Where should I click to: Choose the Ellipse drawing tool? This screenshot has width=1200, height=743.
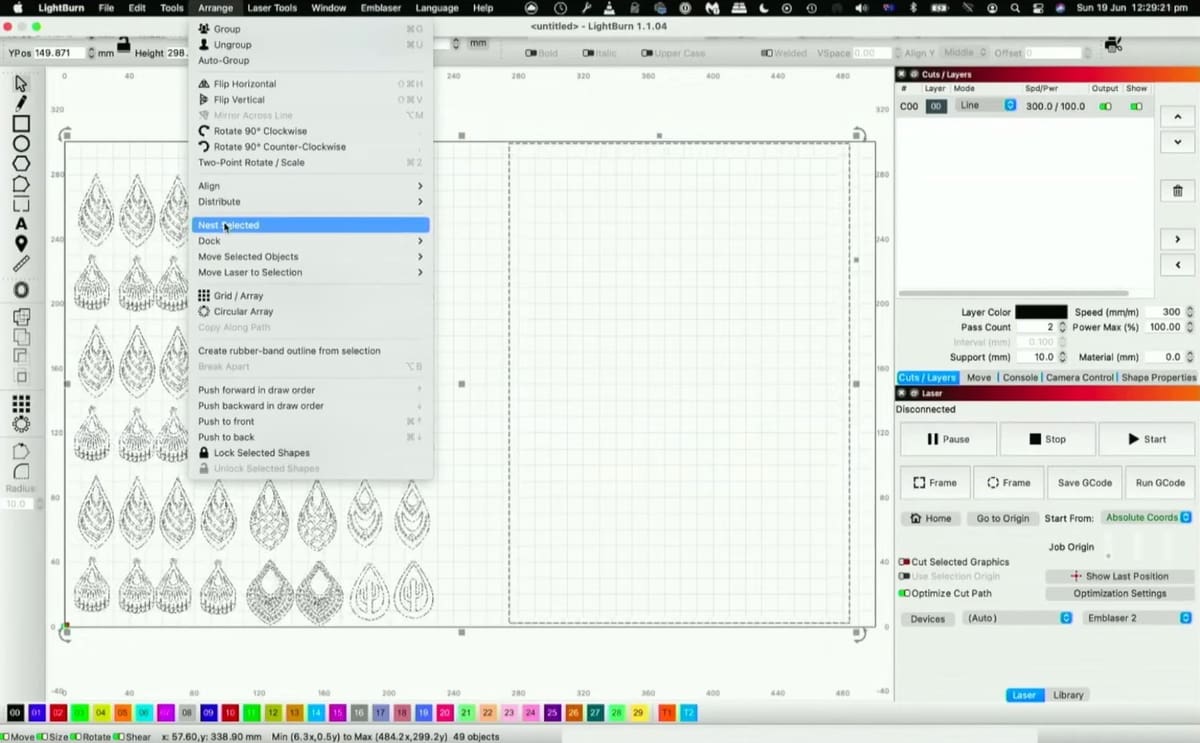point(21,144)
